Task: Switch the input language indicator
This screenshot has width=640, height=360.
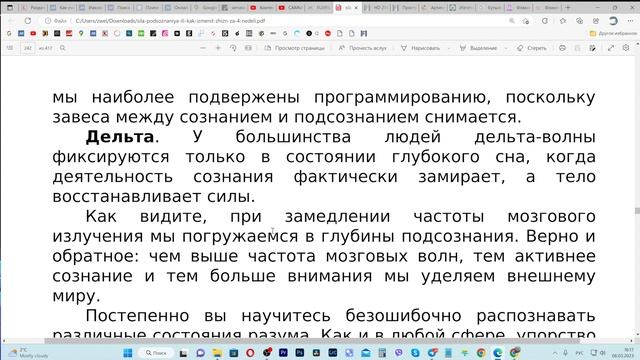Action: (x=579, y=353)
